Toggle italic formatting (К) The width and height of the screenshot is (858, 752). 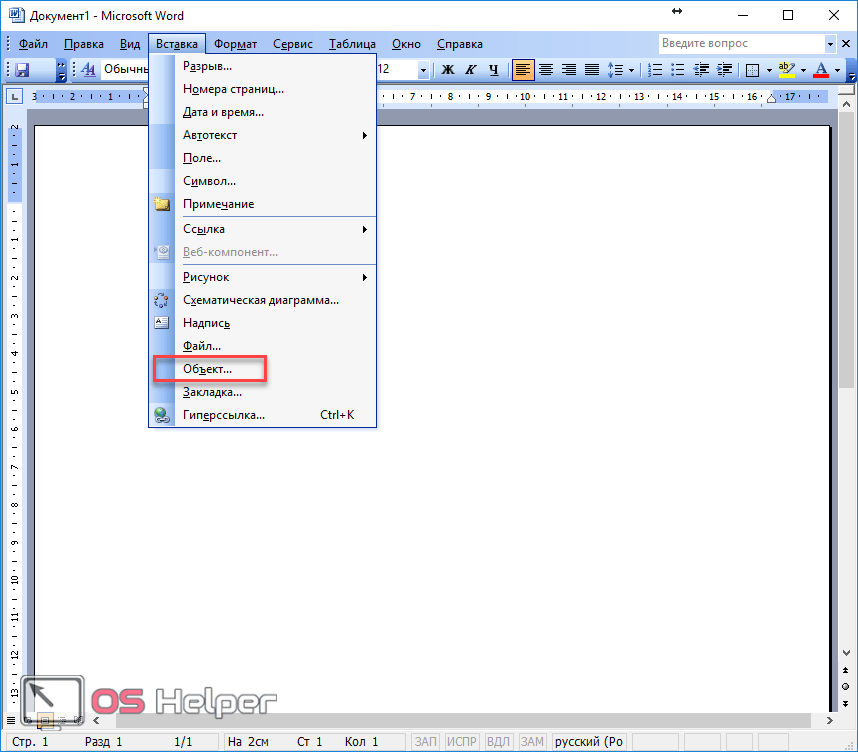(470, 70)
